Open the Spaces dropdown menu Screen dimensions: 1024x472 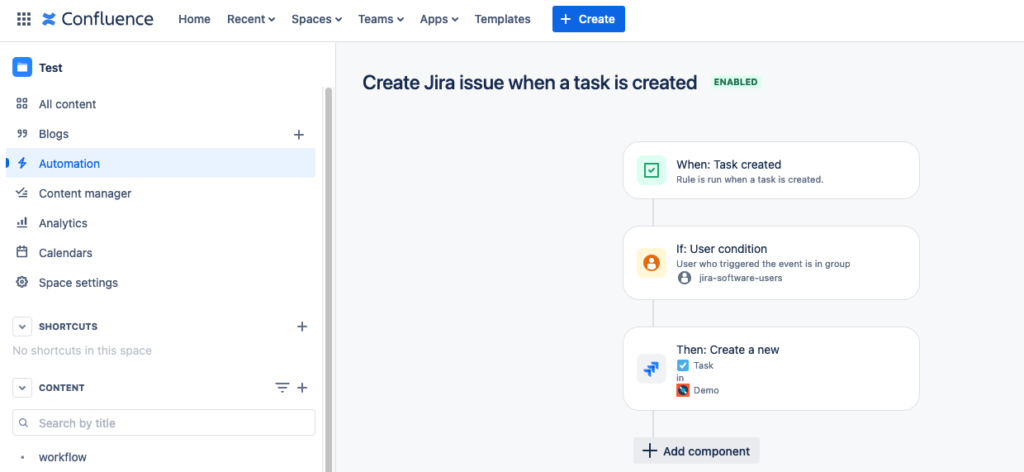click(317, 19)
